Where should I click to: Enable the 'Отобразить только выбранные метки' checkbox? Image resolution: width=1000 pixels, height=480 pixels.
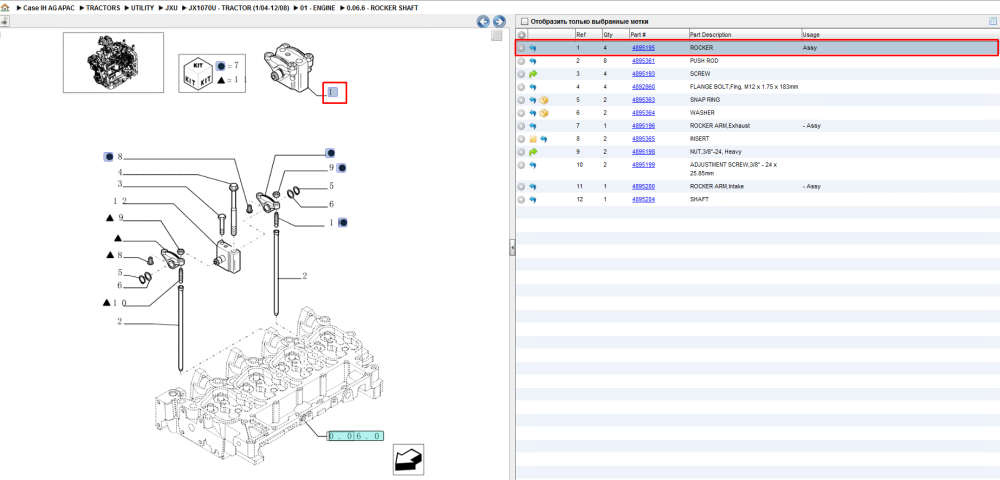pos(525,21)
